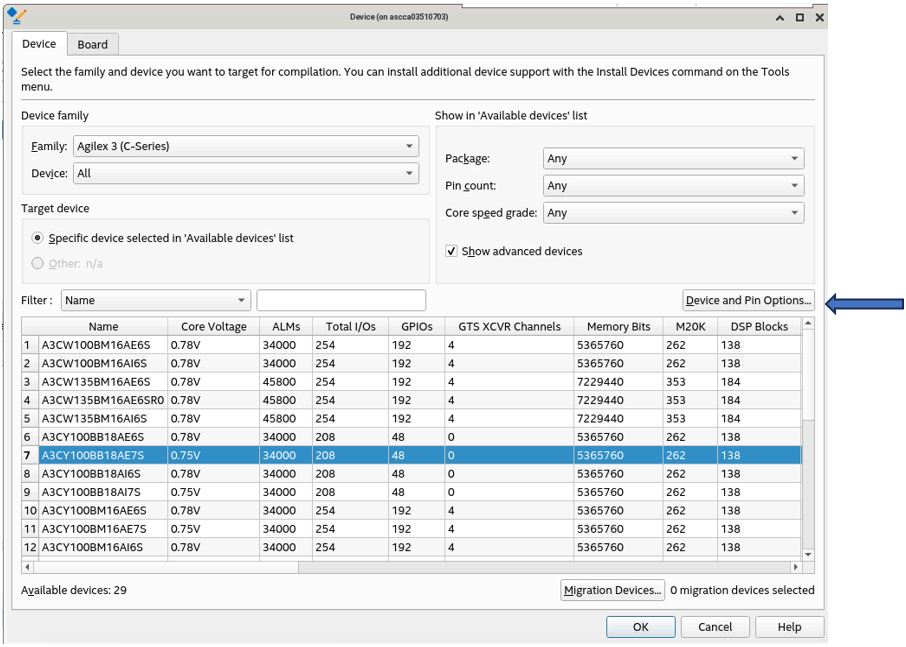Open the Device dropdown set to All
Image resolution: width=906 pixels, height=647 pixels.
point(246,173)
